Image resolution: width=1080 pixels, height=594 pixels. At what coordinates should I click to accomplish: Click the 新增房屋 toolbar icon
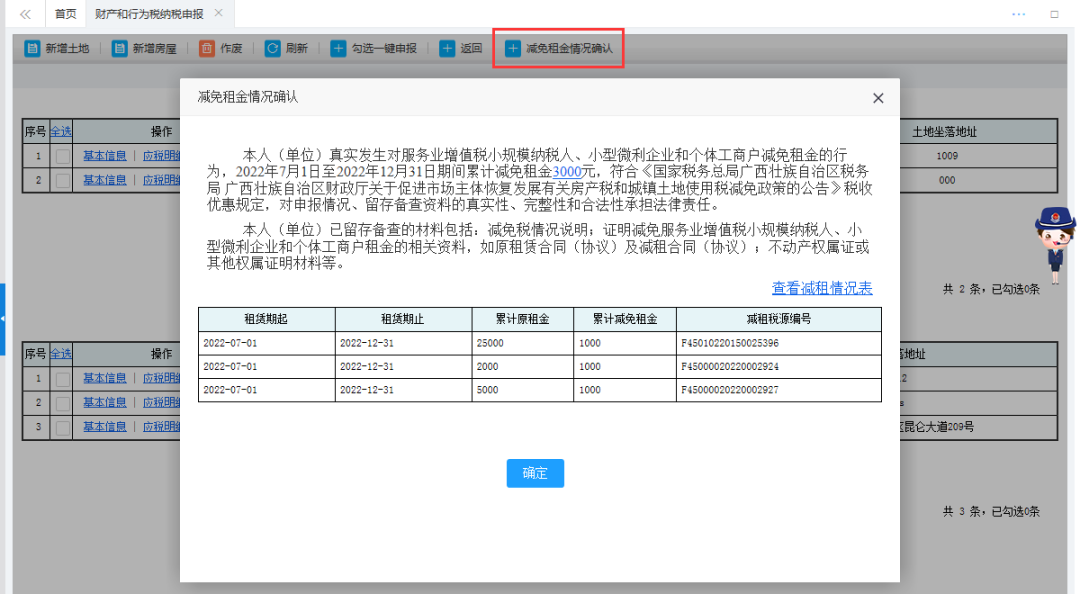coord(120,48)
